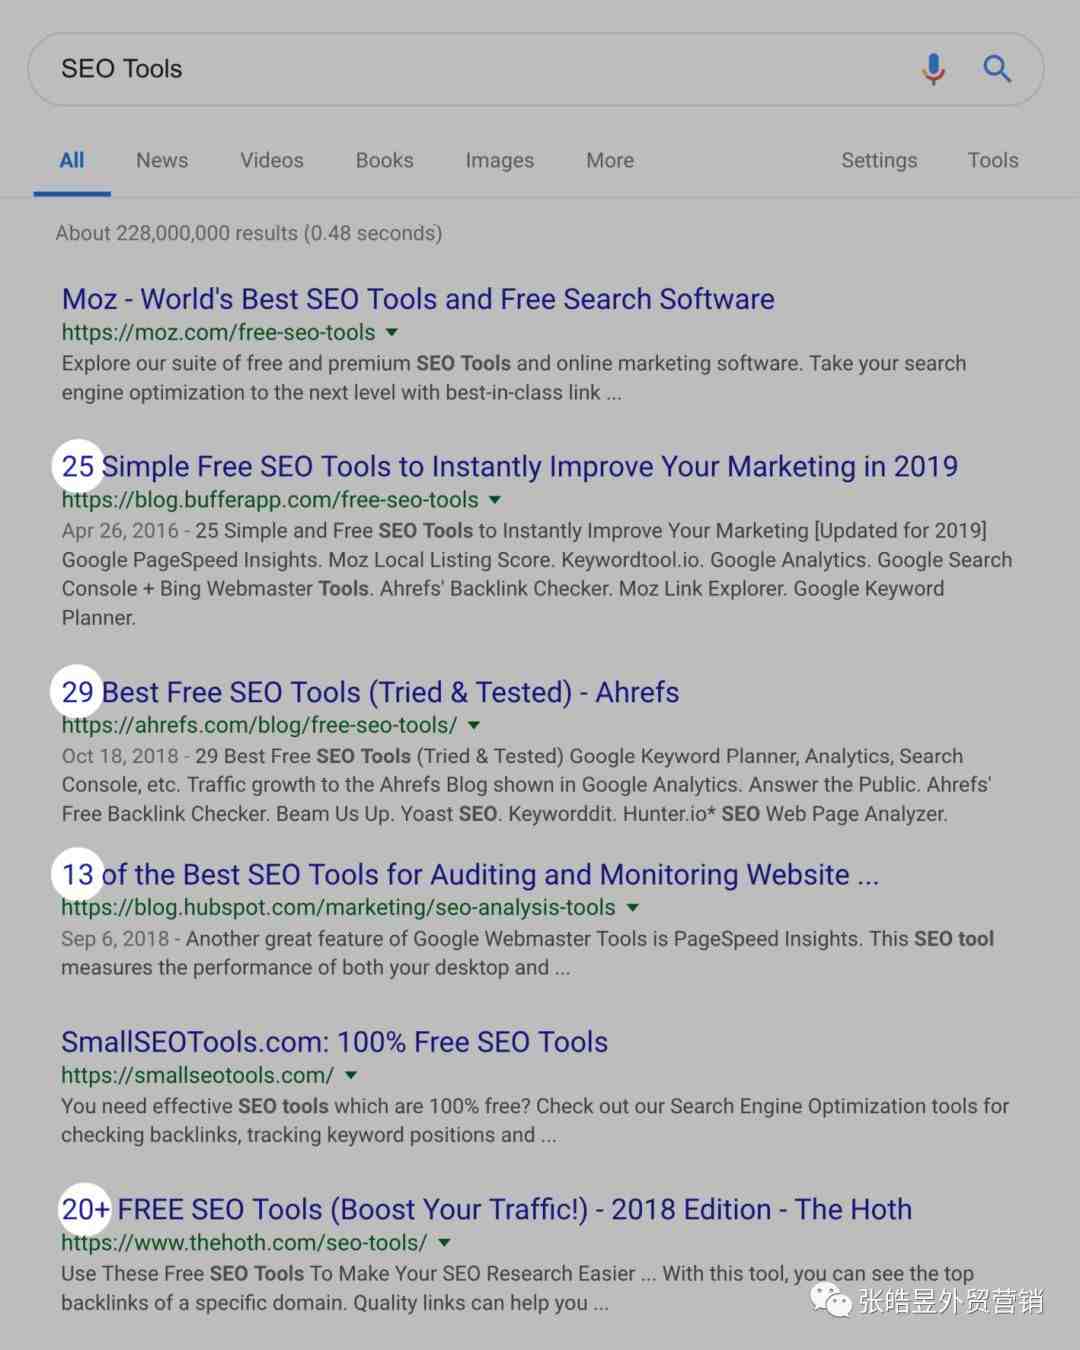This screenshot has width=1080, height=1350.
Task: Open search Settings
Action: [x=879, y=160]
